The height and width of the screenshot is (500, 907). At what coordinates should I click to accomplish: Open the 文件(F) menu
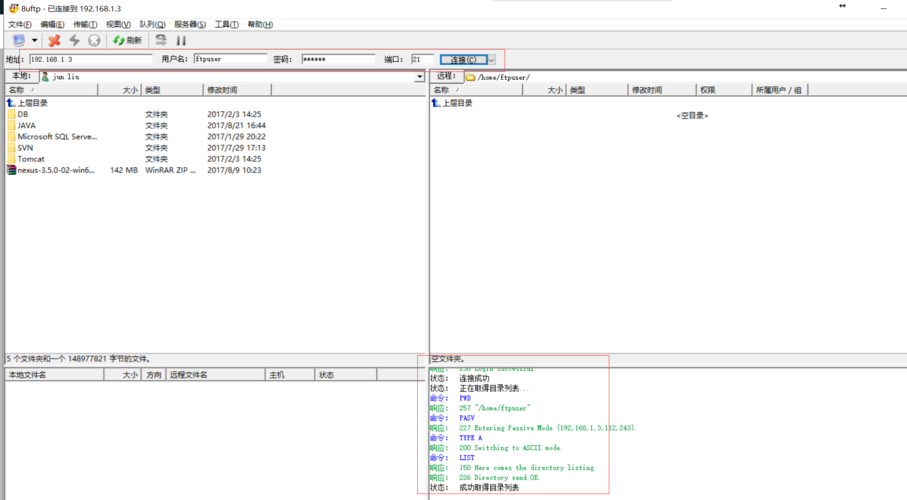tap(20, 24)
